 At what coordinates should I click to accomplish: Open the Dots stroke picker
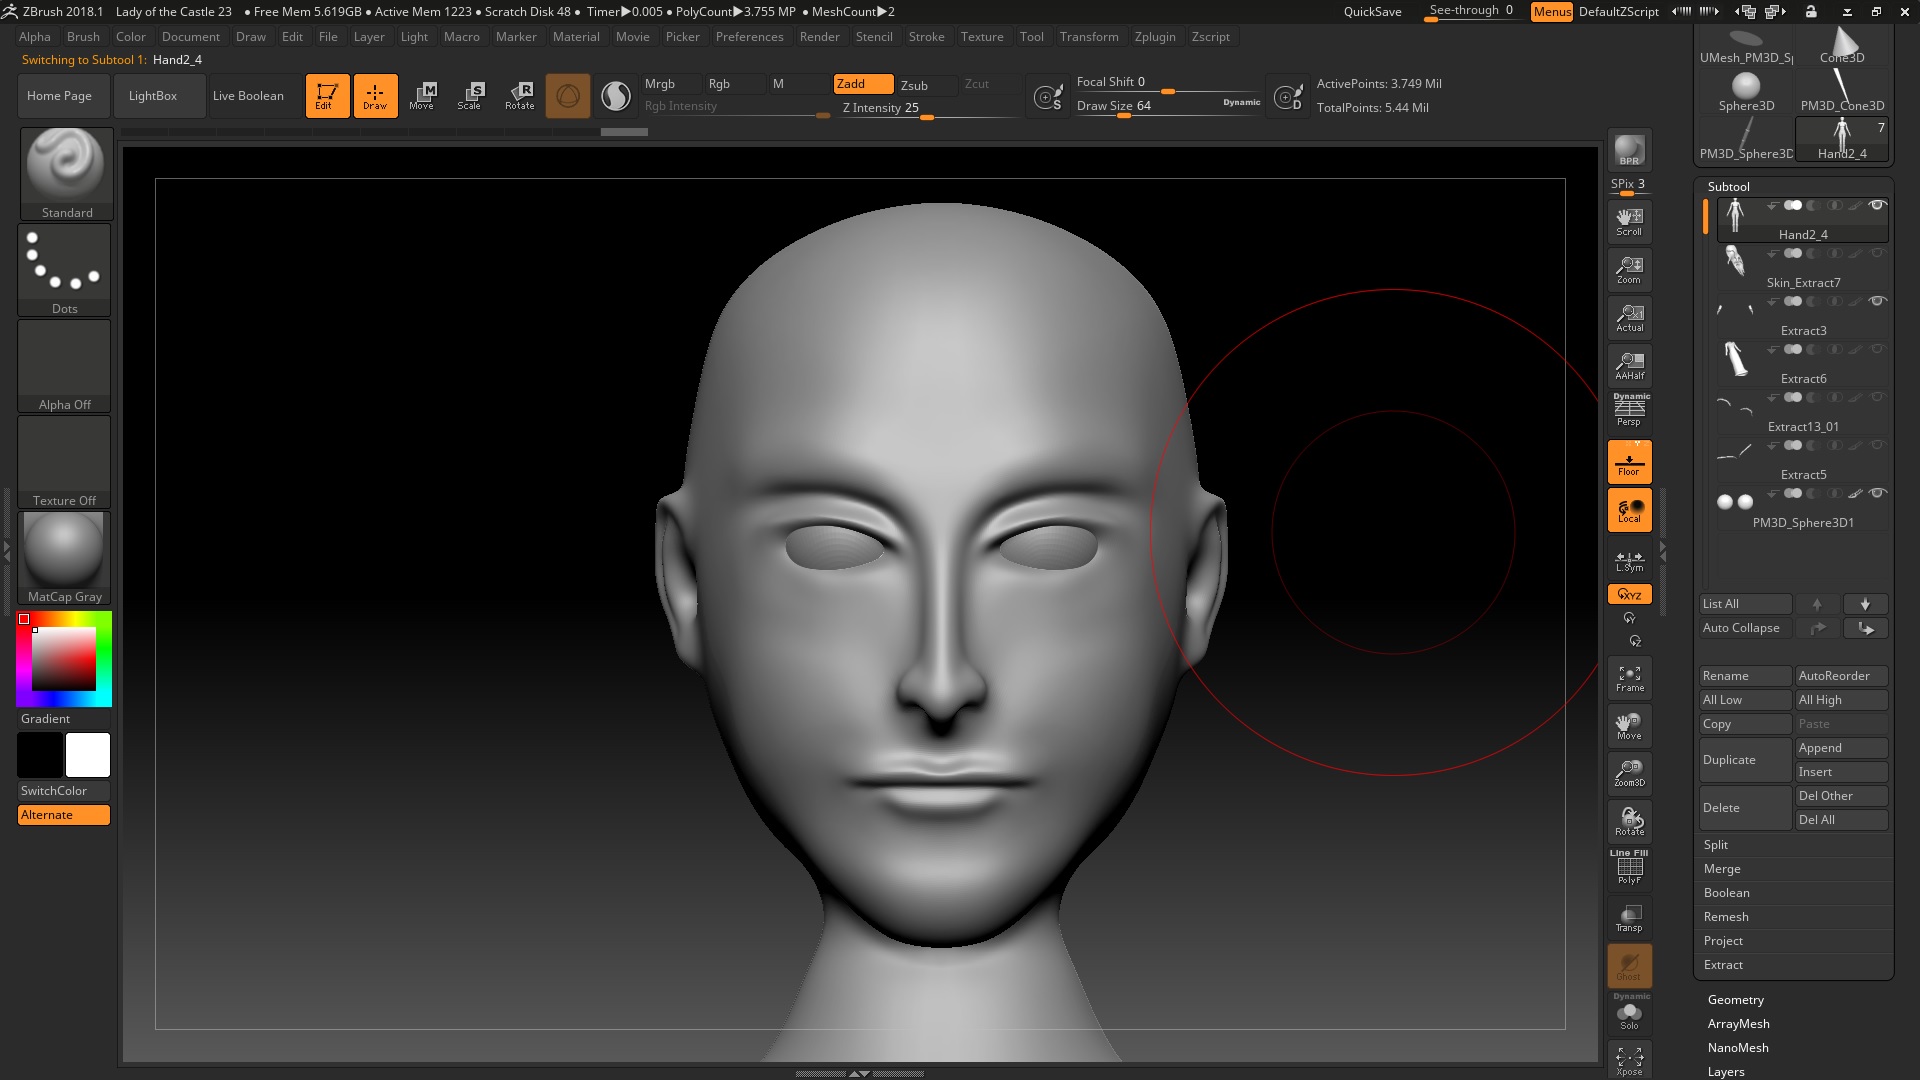click(64, 270)
